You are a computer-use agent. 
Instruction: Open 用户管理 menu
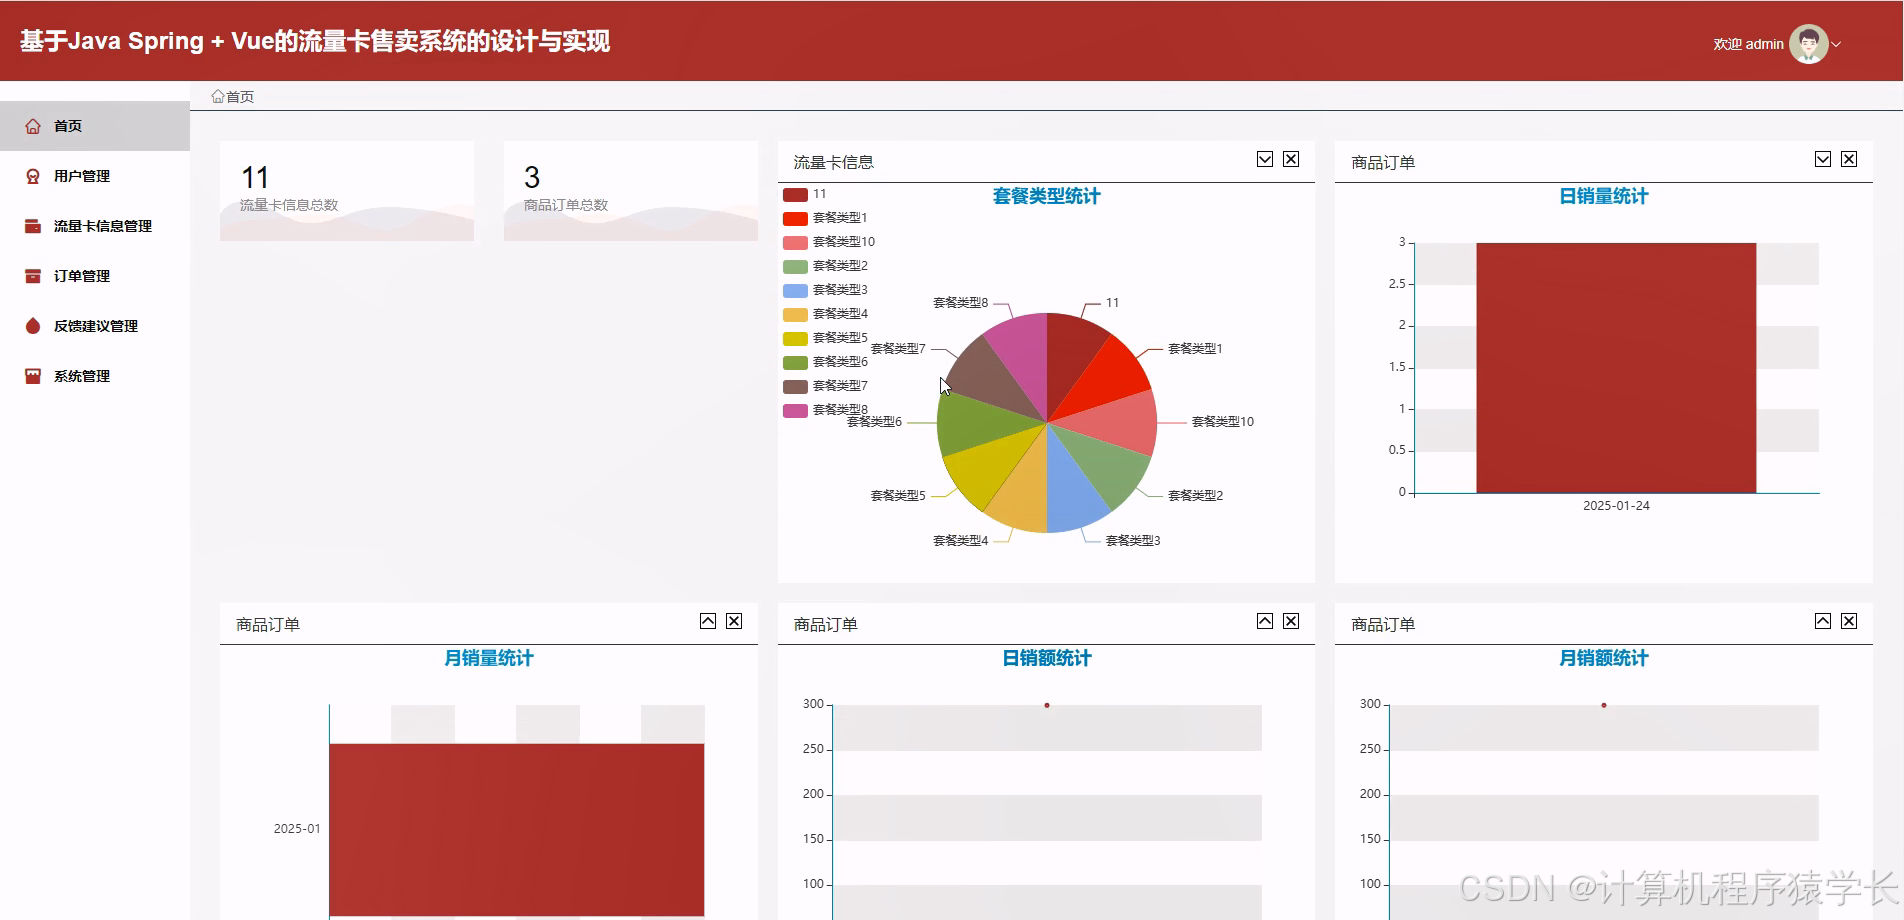point(95,176)
